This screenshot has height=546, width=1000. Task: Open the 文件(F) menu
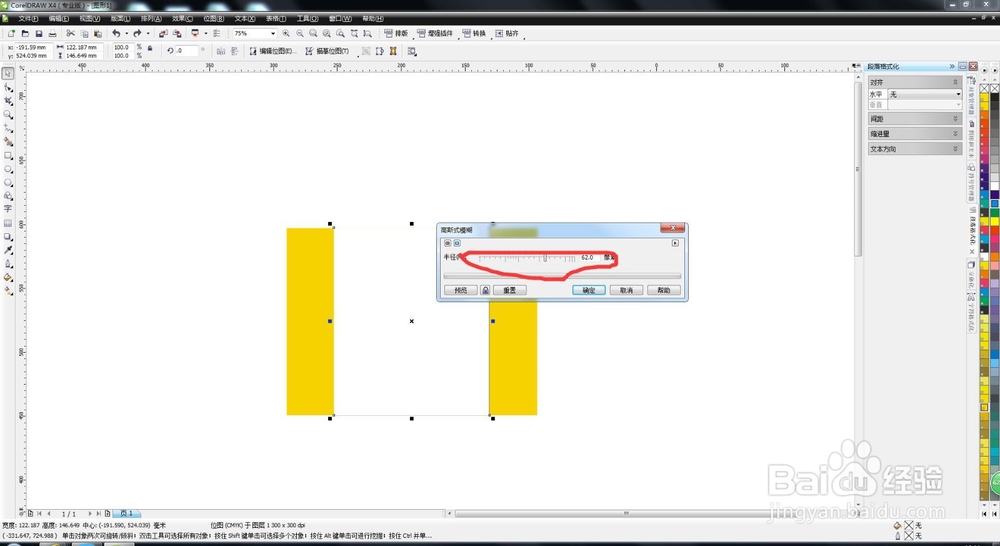pos(28,18)
